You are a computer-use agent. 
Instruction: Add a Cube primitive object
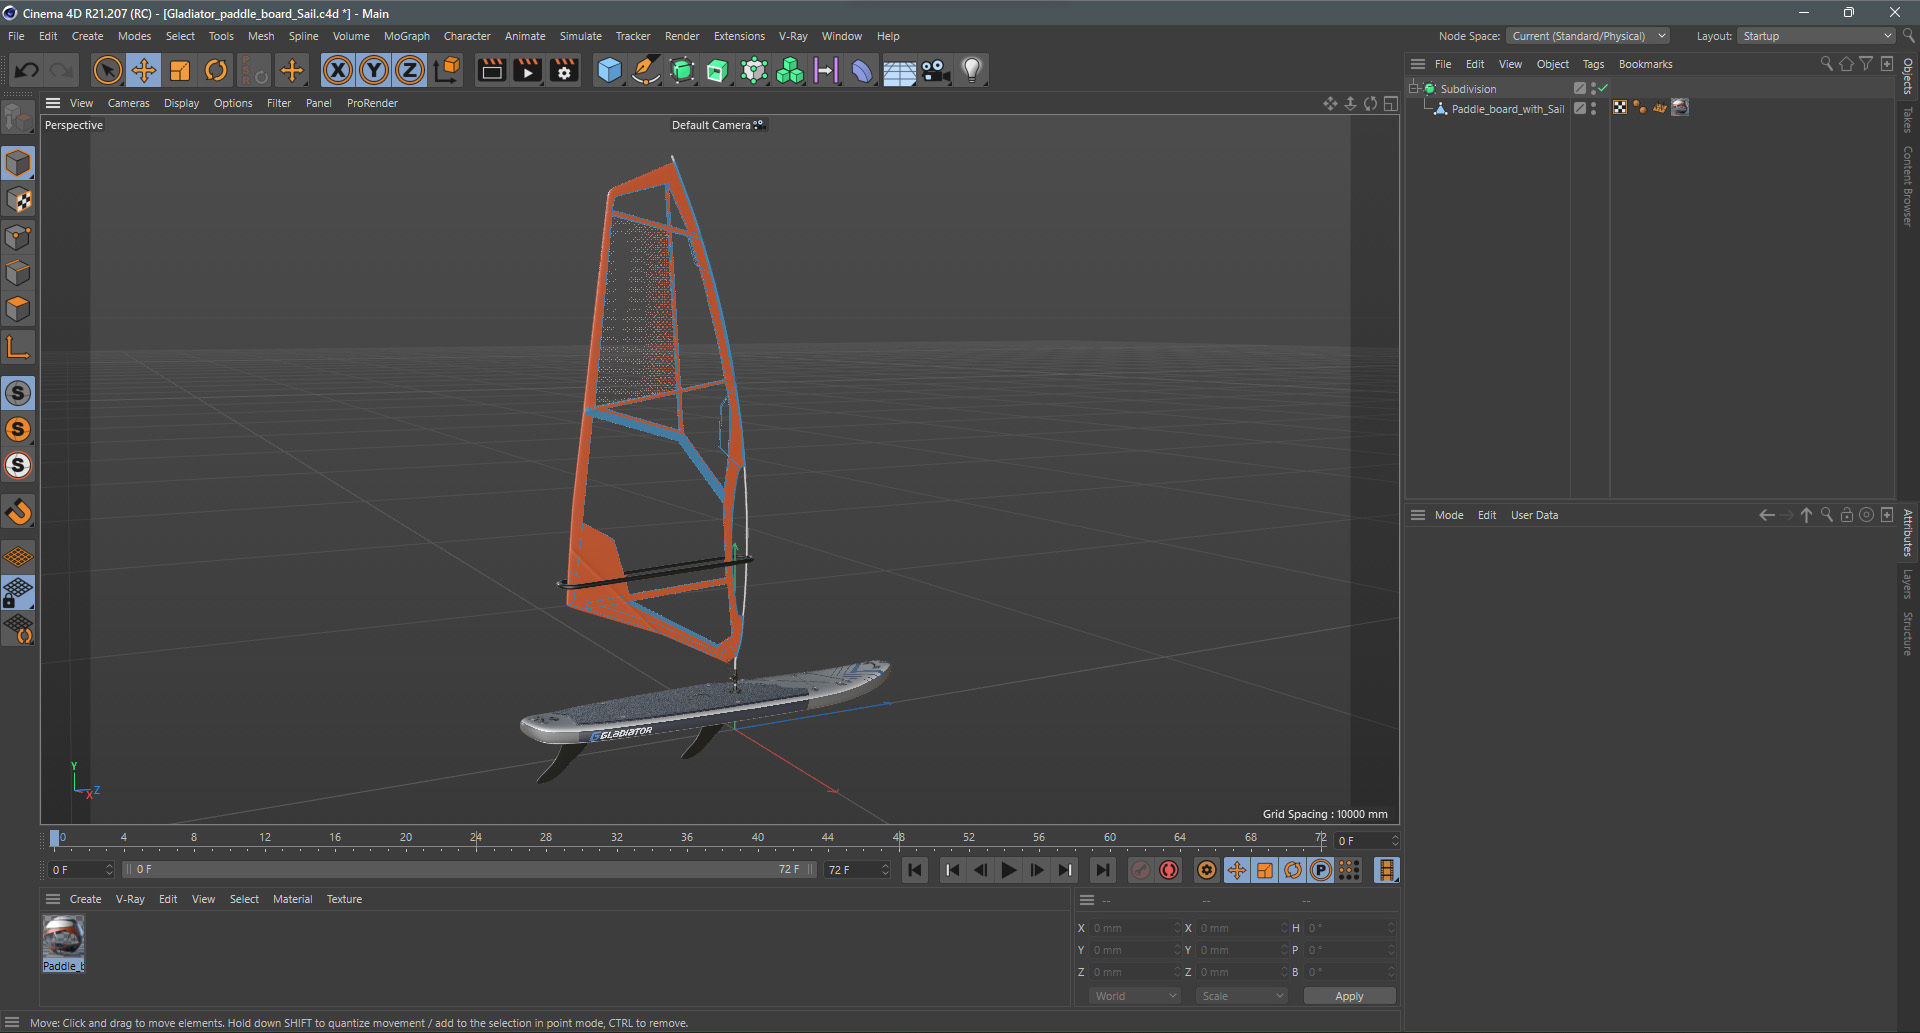(x=609, y=70)
